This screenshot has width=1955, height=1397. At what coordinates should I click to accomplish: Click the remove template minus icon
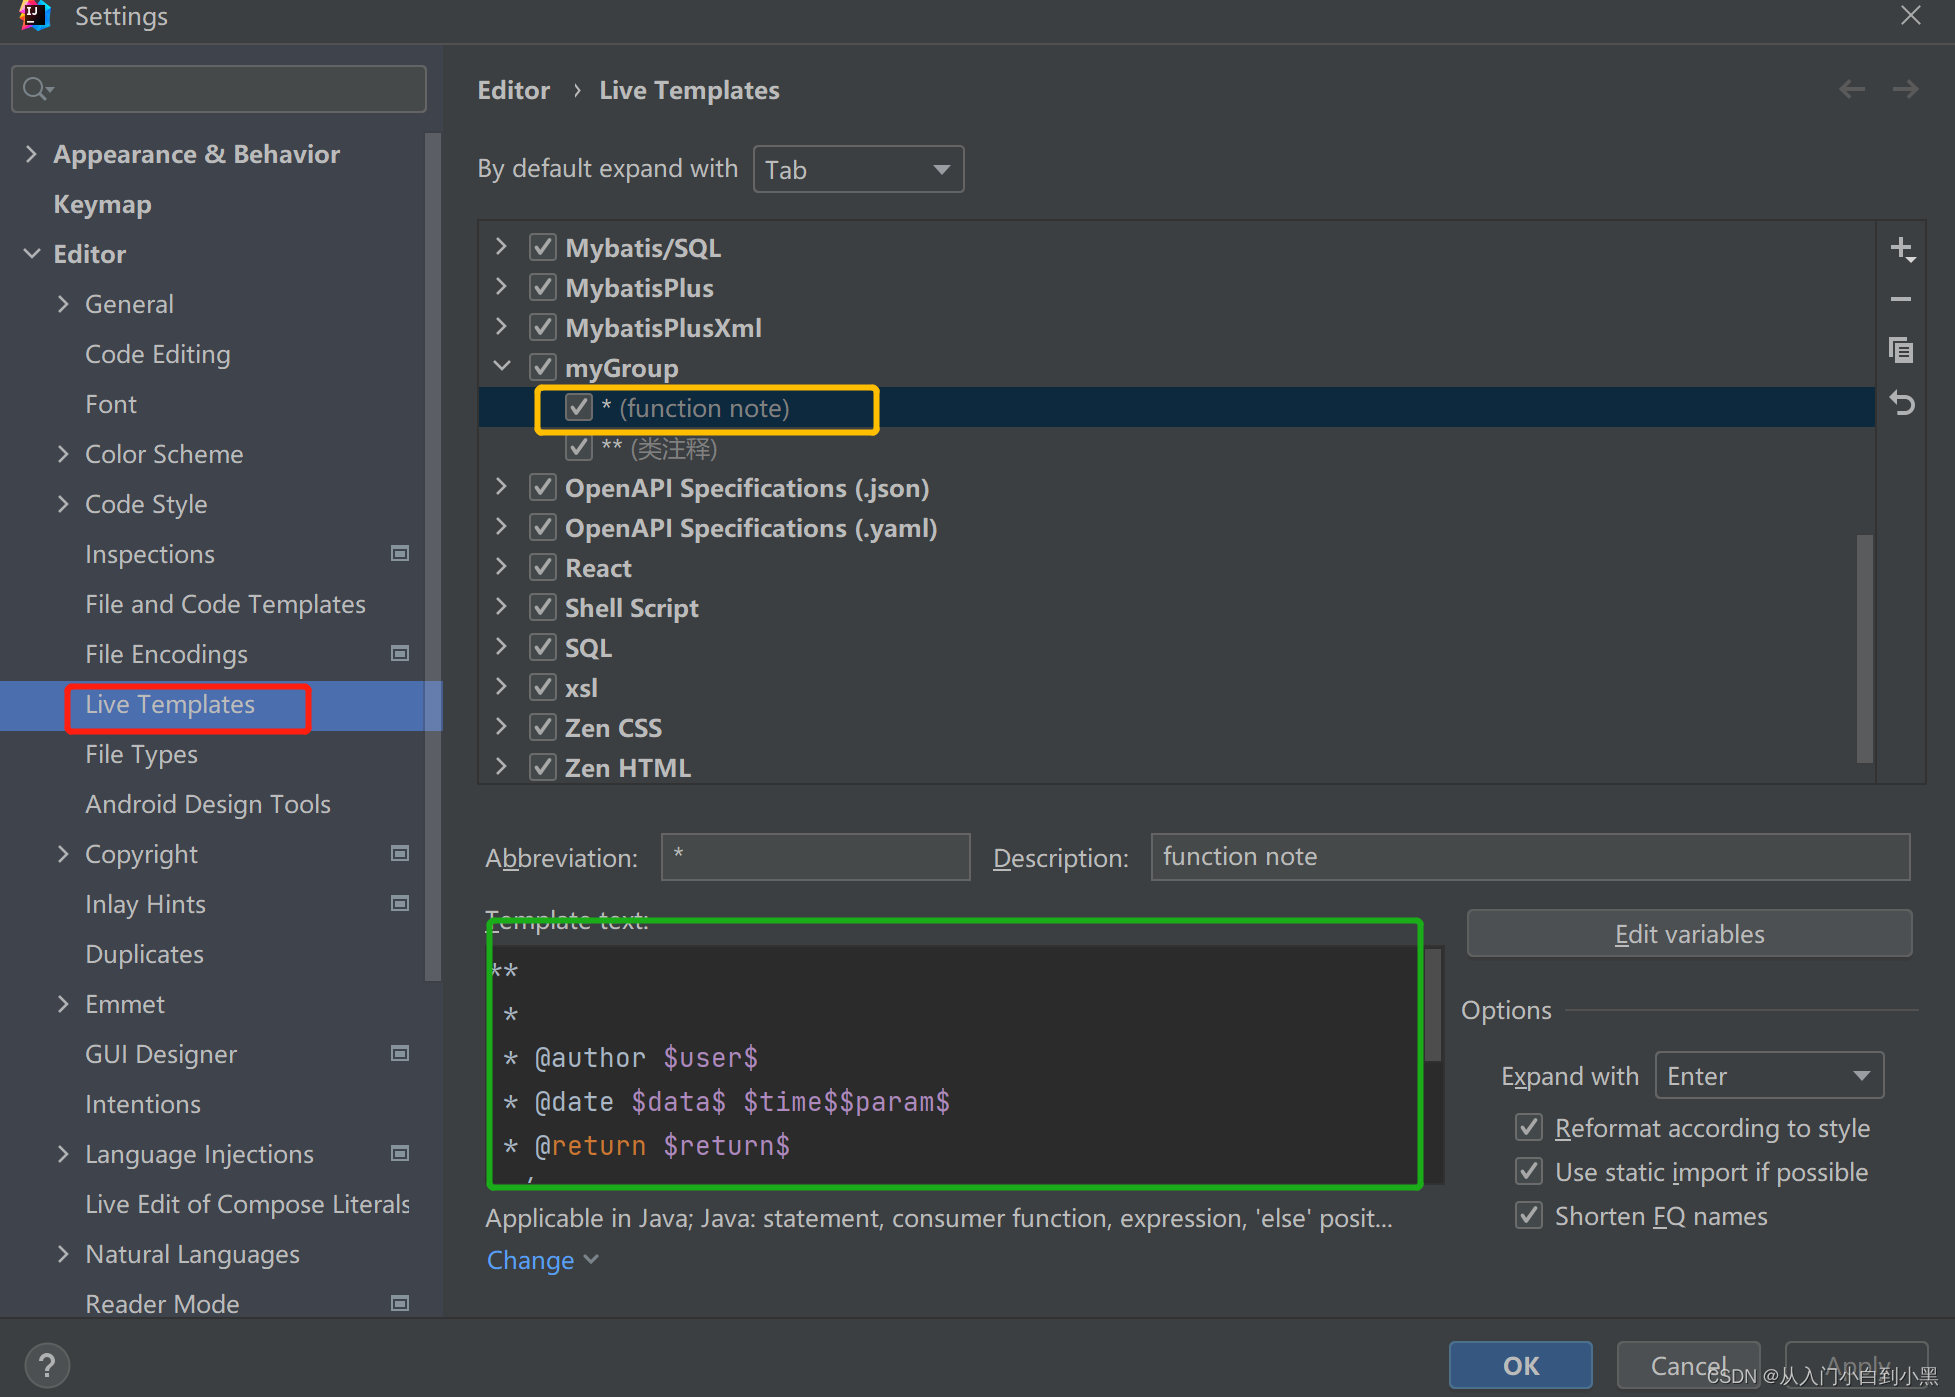[x=1901, y=299]
